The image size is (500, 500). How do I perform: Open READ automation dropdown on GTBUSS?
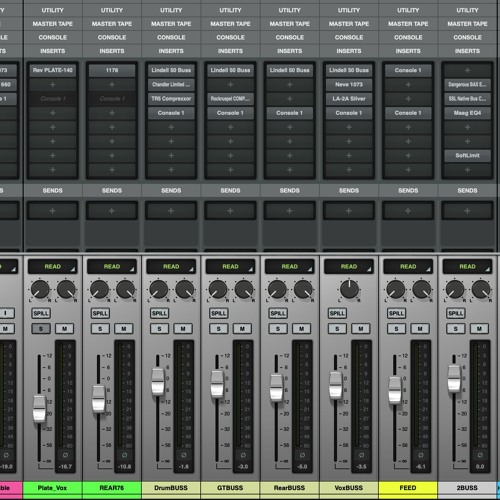point(230,267)
